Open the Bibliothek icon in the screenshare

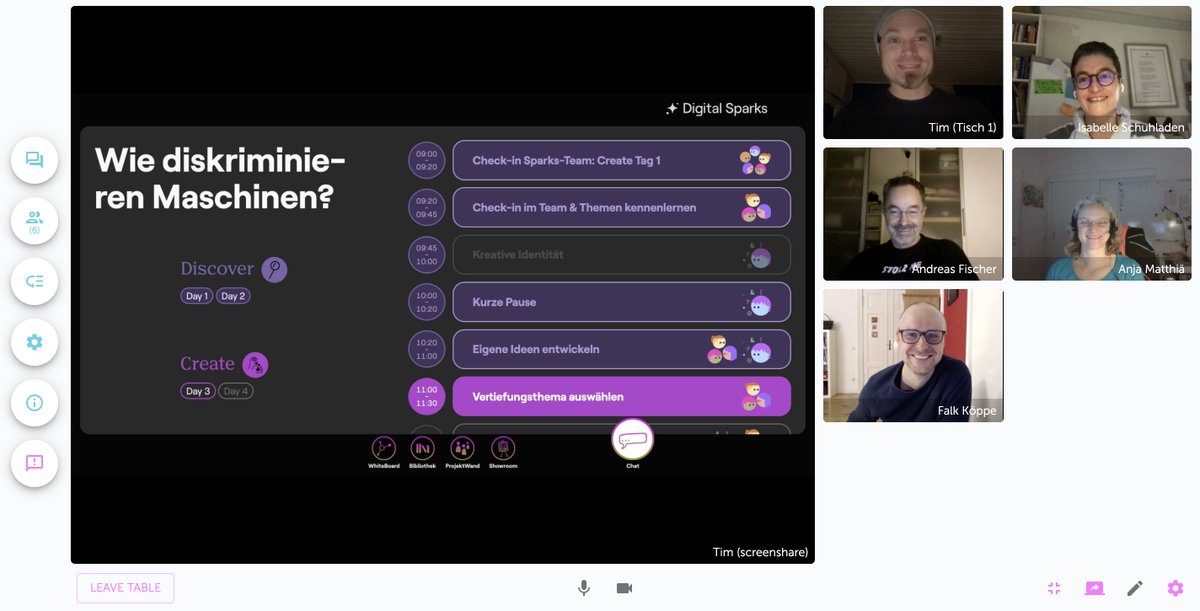[x=422, y=449]
